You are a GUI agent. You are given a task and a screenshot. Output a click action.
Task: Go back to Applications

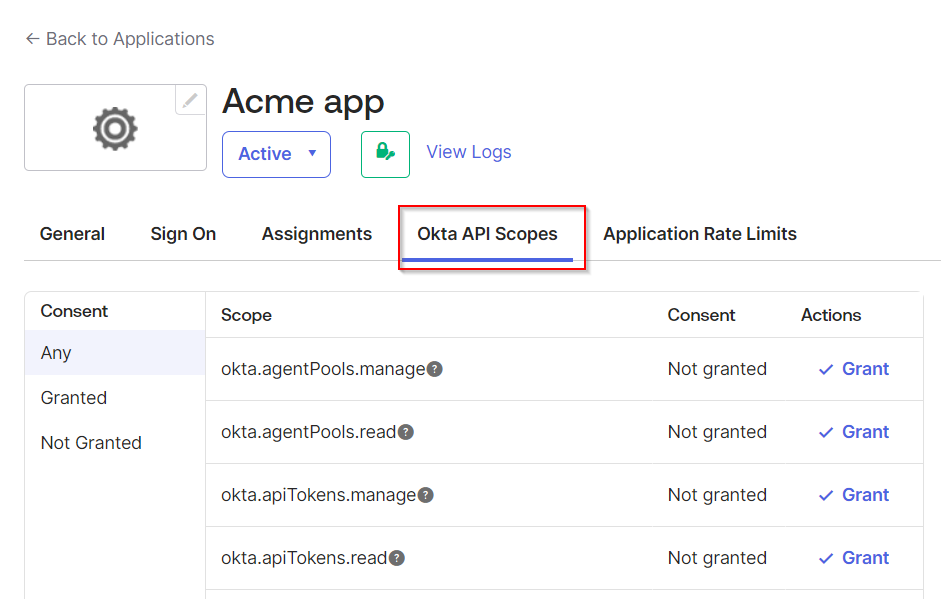(x=119, y=39)
